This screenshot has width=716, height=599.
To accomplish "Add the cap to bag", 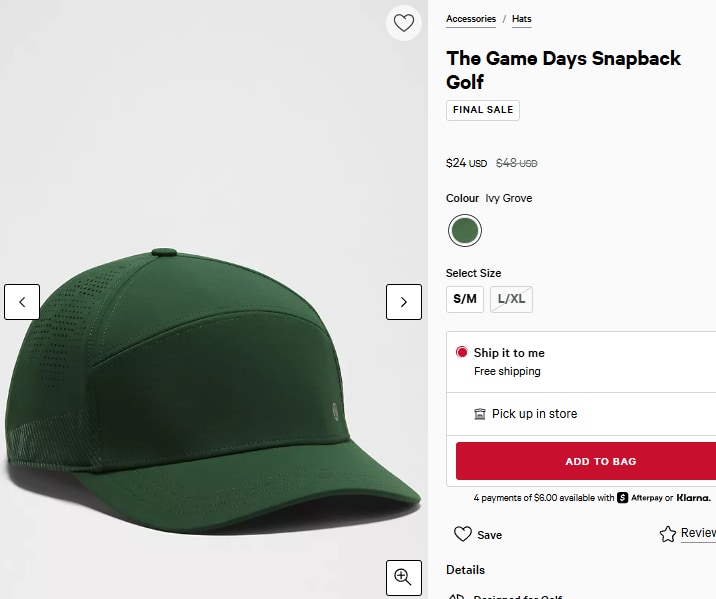I will click(x=586, y=461).
